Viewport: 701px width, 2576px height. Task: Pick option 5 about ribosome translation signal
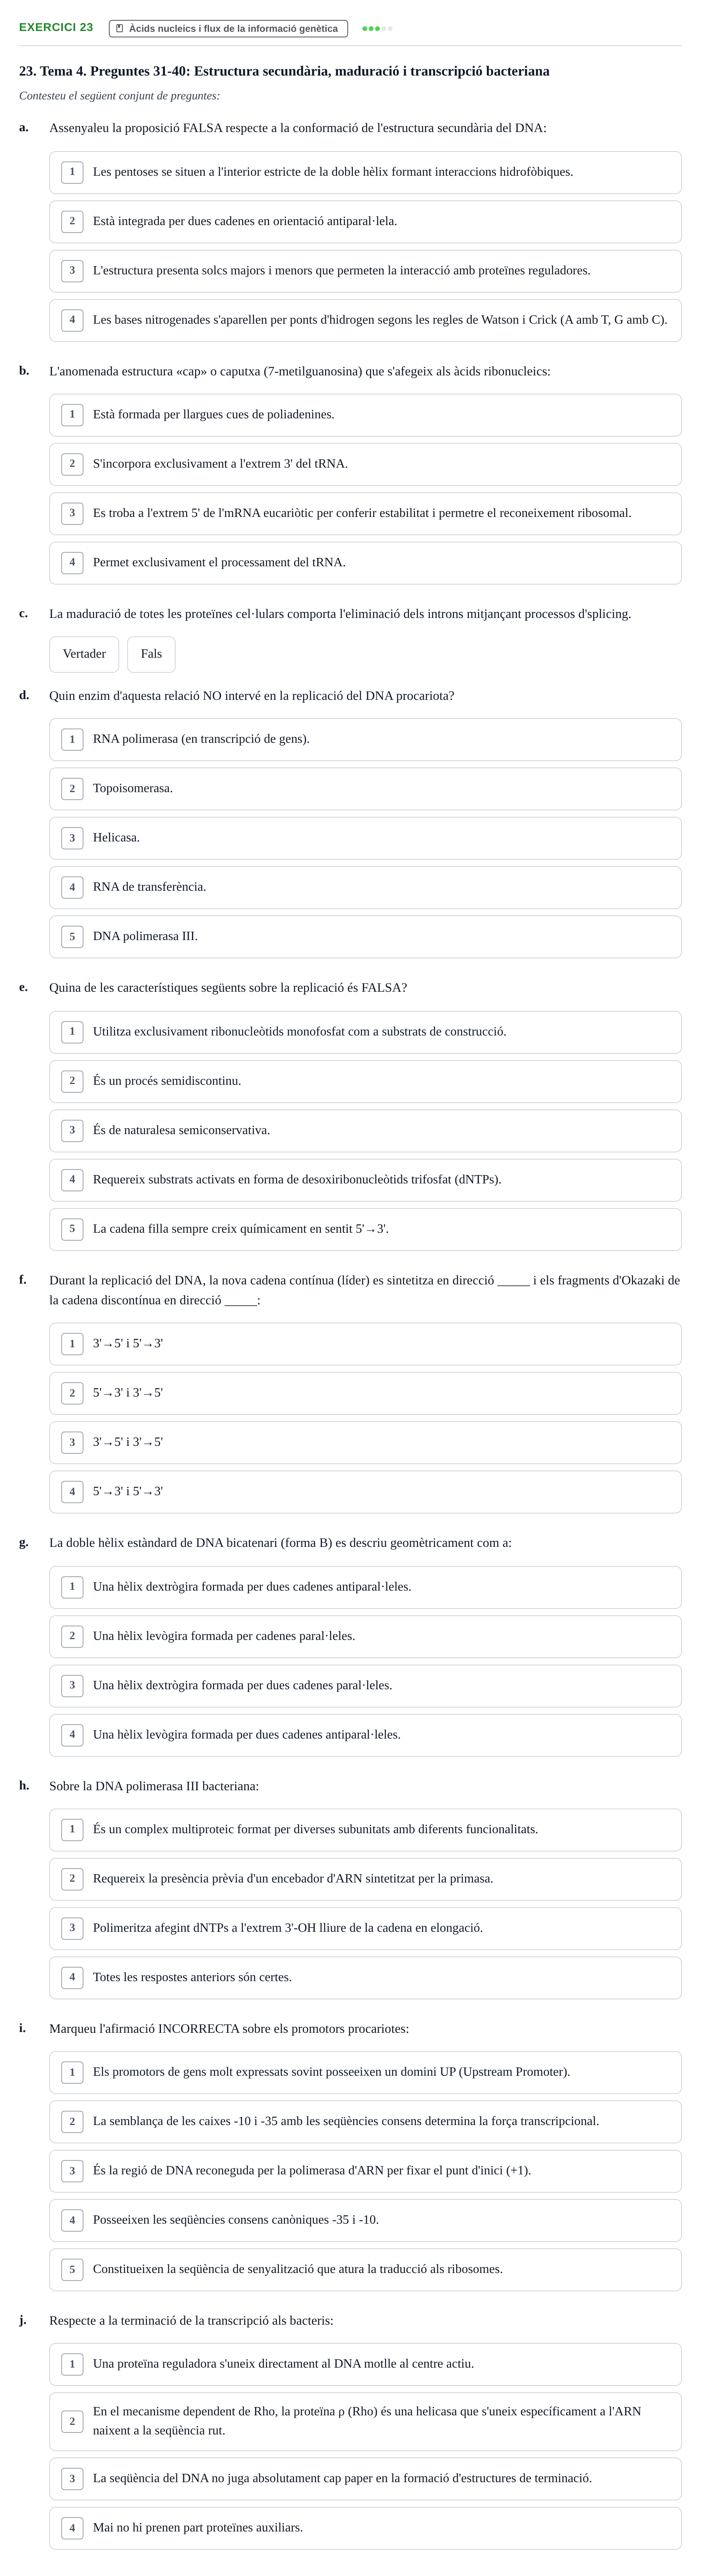[365, 2270]
